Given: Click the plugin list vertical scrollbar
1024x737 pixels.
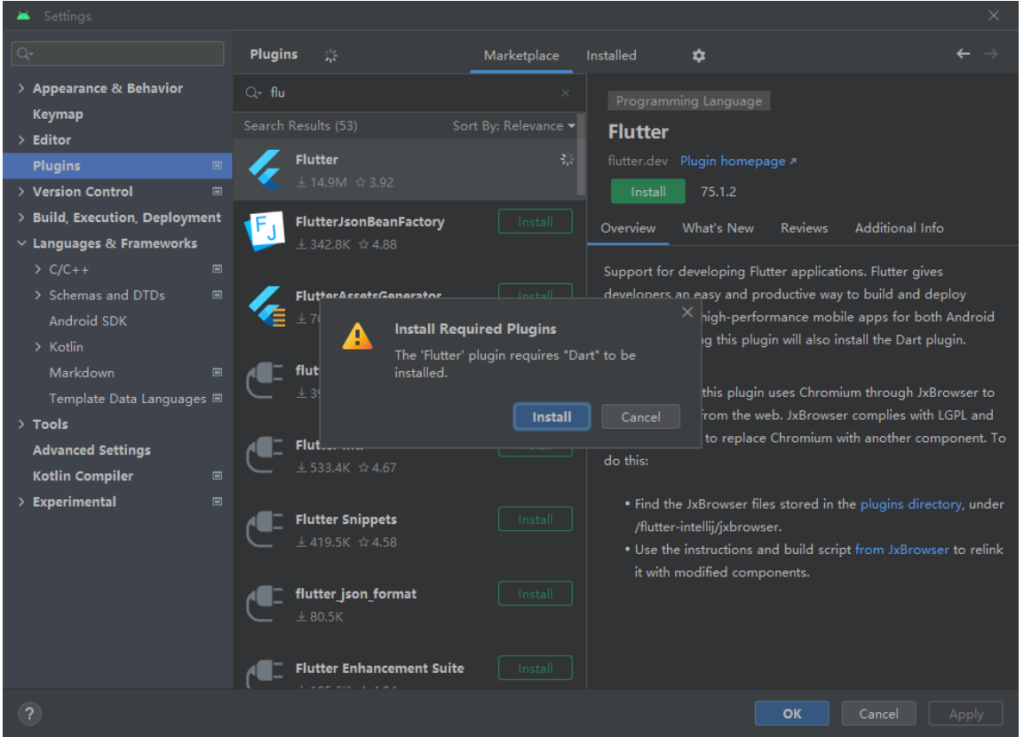Looking at the screenshot, I should point(581,154).
